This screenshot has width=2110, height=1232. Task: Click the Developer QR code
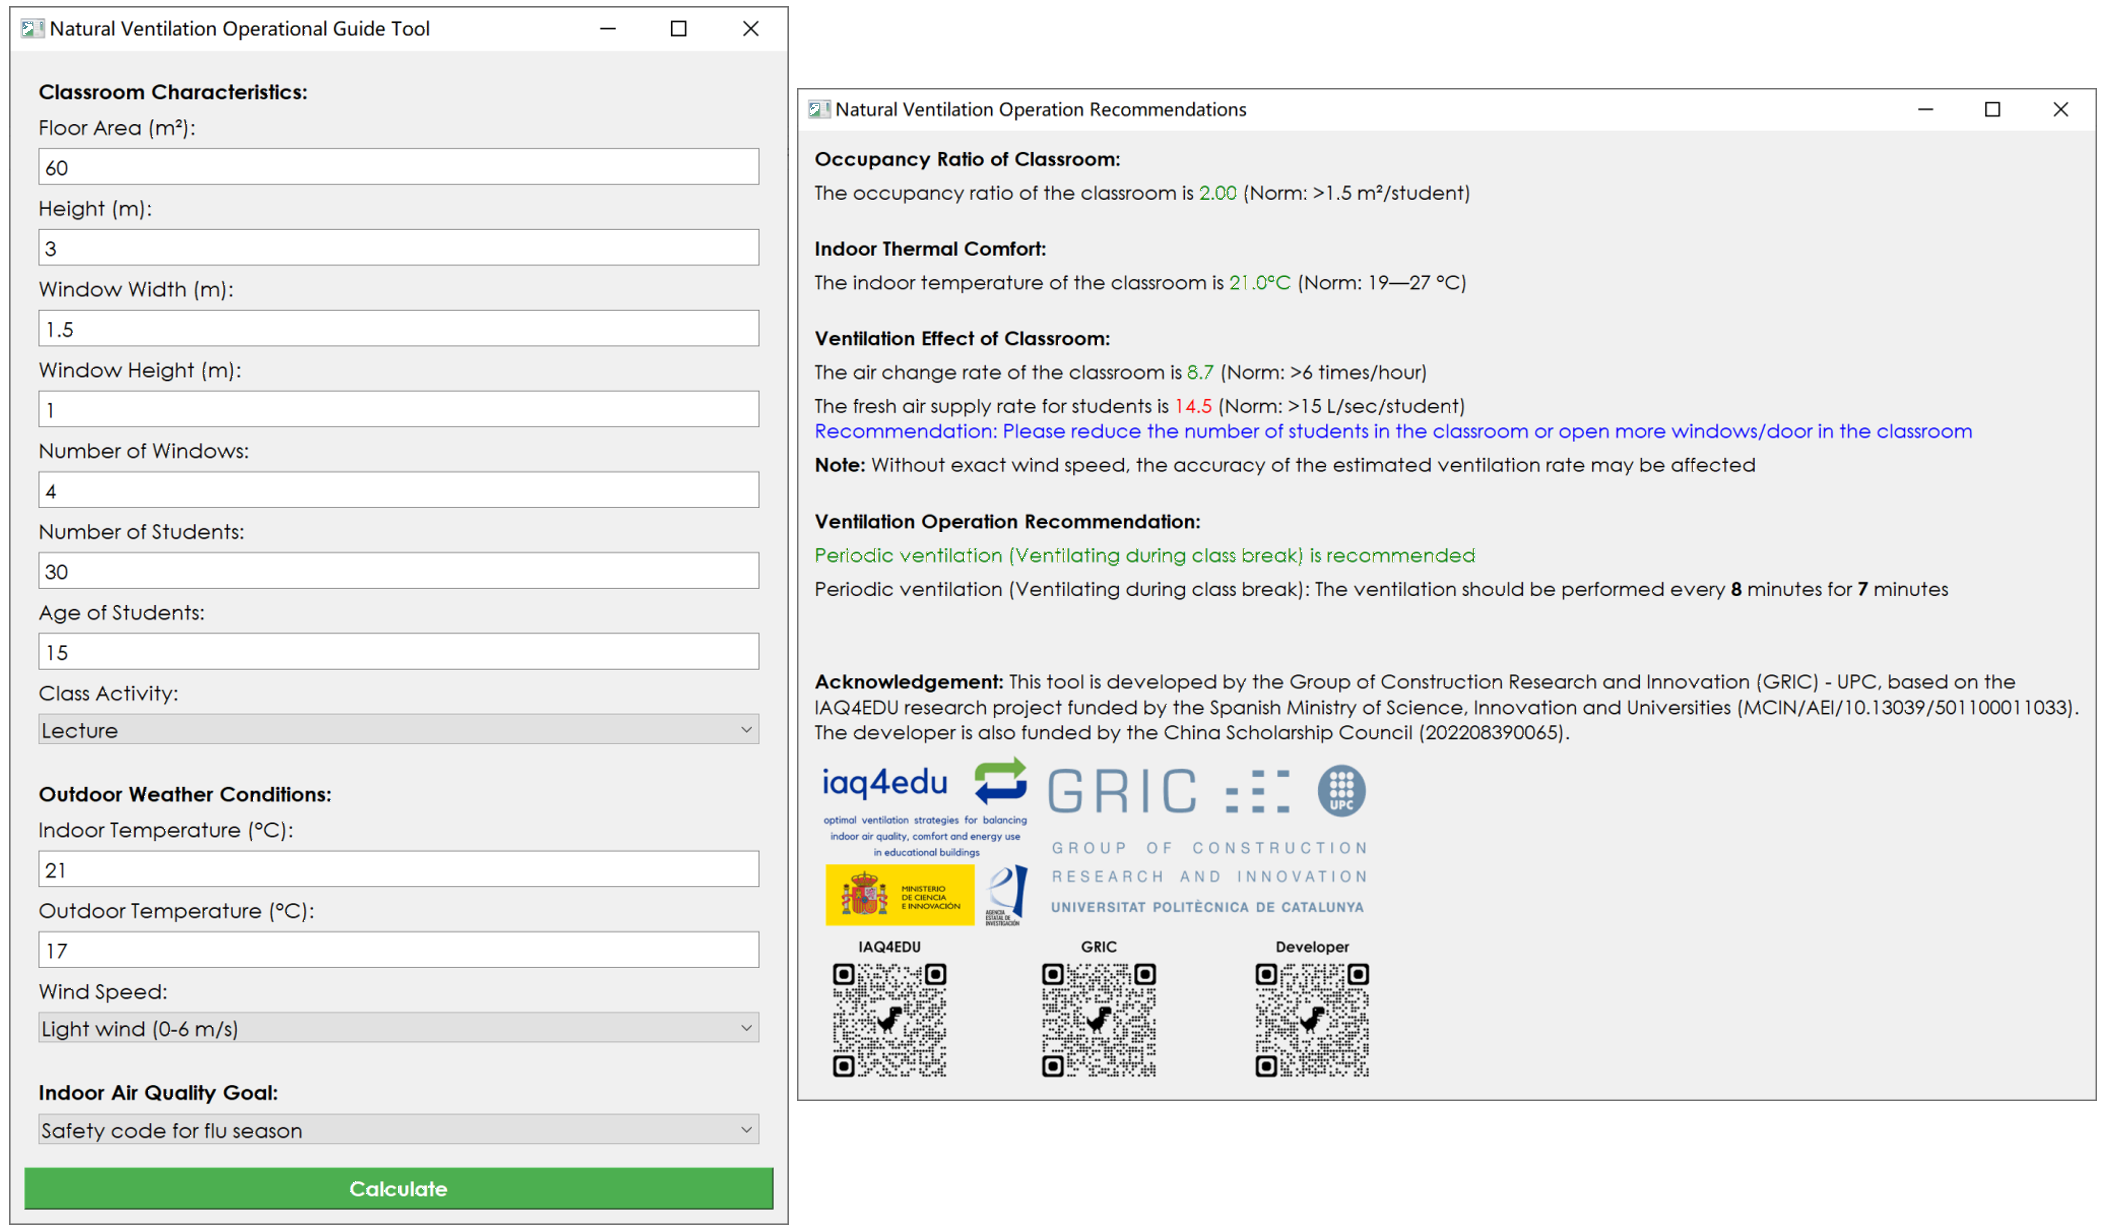1313,1020
